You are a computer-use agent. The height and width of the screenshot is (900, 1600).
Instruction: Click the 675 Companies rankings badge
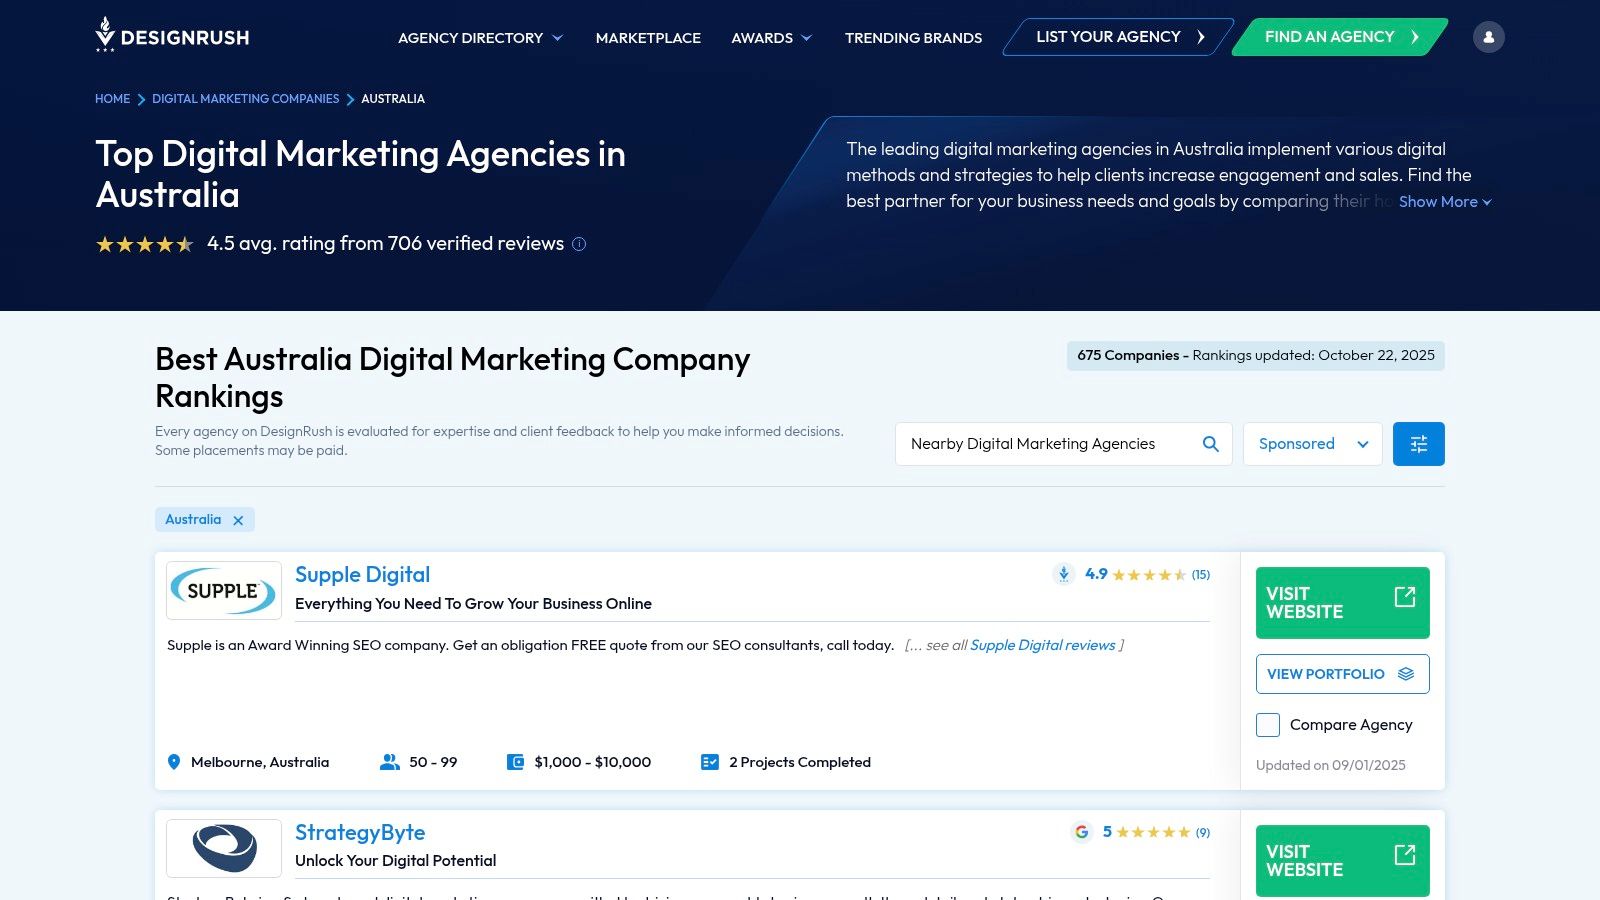(1256, 356)
